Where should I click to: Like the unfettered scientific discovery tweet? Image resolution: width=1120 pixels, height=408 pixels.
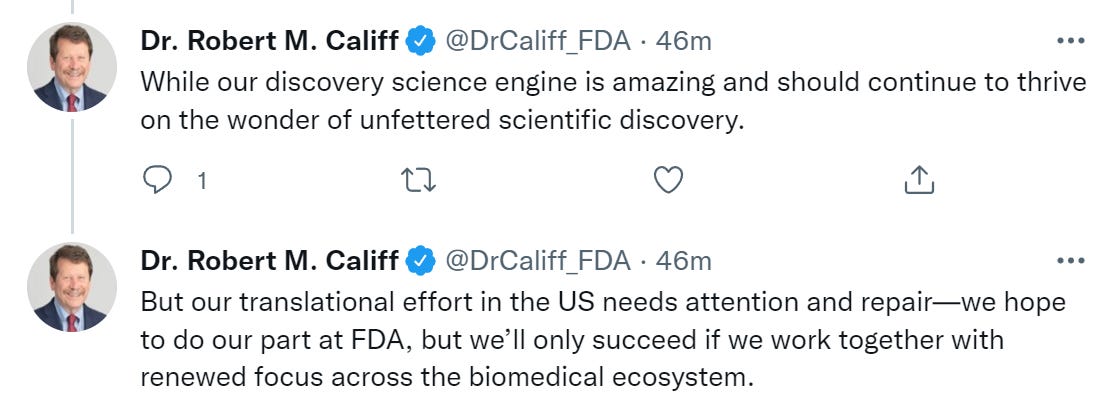pyautogui.click(x=668, y=180)
